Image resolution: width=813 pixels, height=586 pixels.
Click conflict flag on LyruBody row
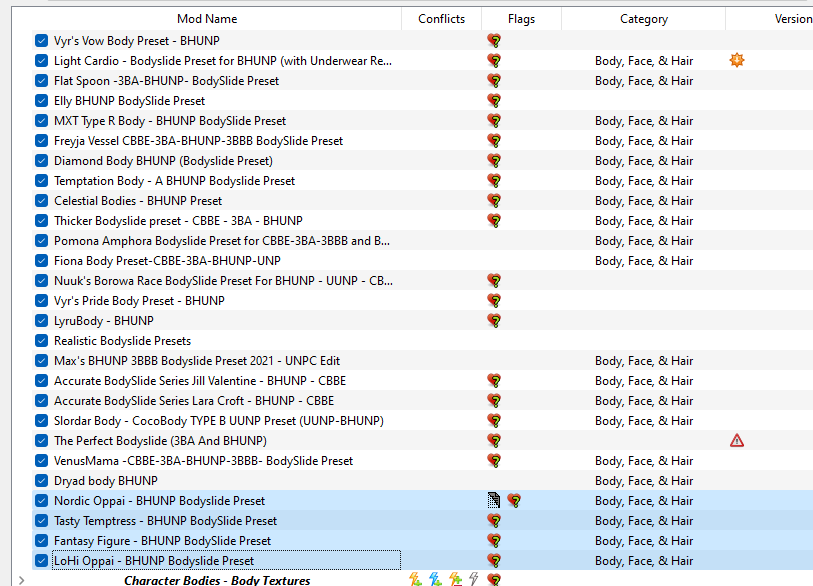coord(495,321)
